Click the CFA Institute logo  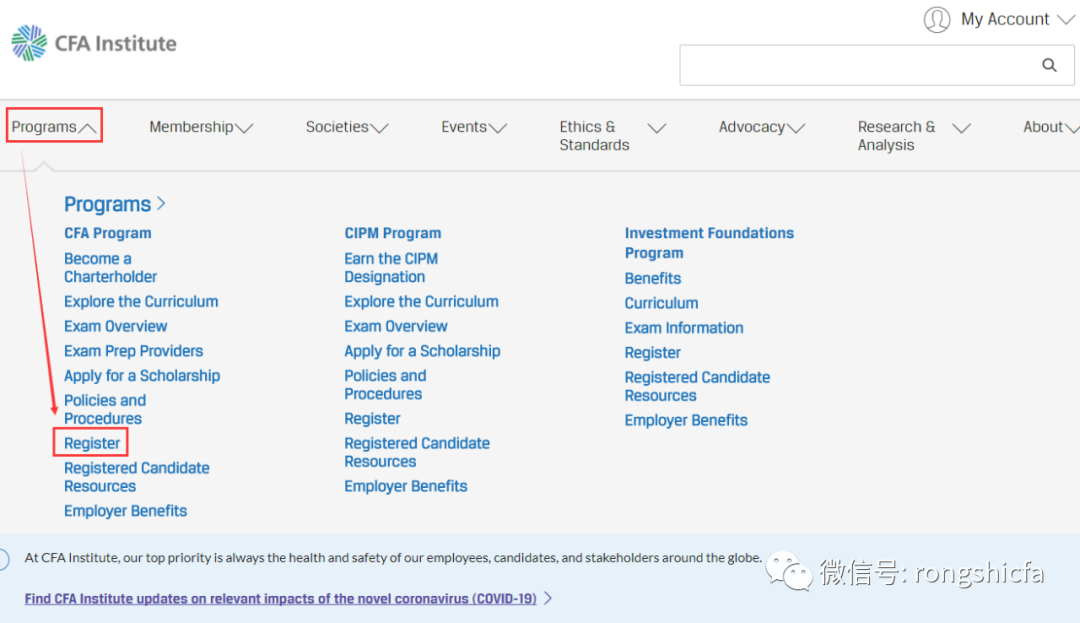point(93,43)
